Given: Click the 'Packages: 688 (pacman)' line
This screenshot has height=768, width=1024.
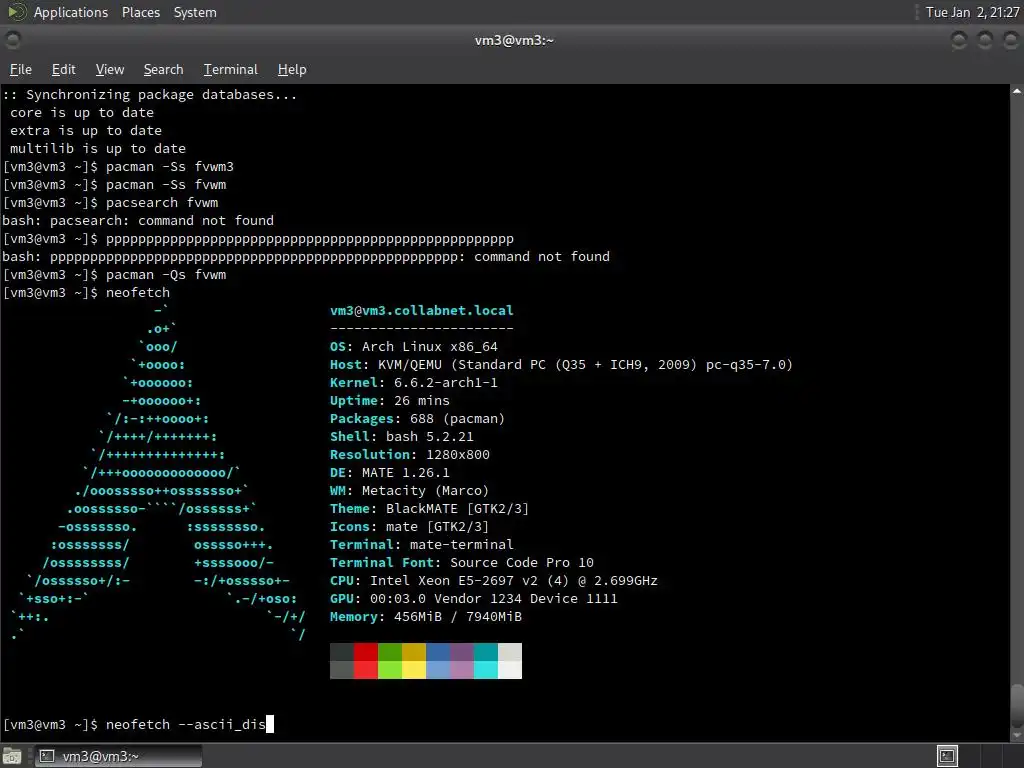Looking at the screenshot, I should pyautogui.click(x=417, y=419).
